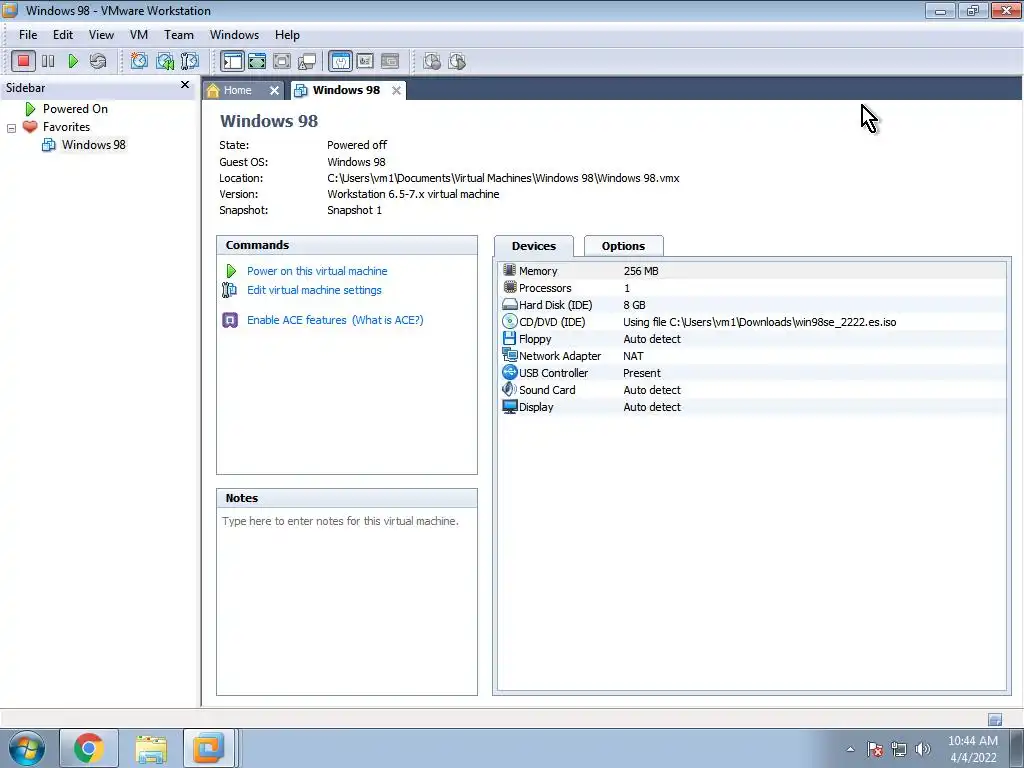Click the settings wrench icon in Commands
Viewport: 1024px width, 768px height.
tap(229, 290)
